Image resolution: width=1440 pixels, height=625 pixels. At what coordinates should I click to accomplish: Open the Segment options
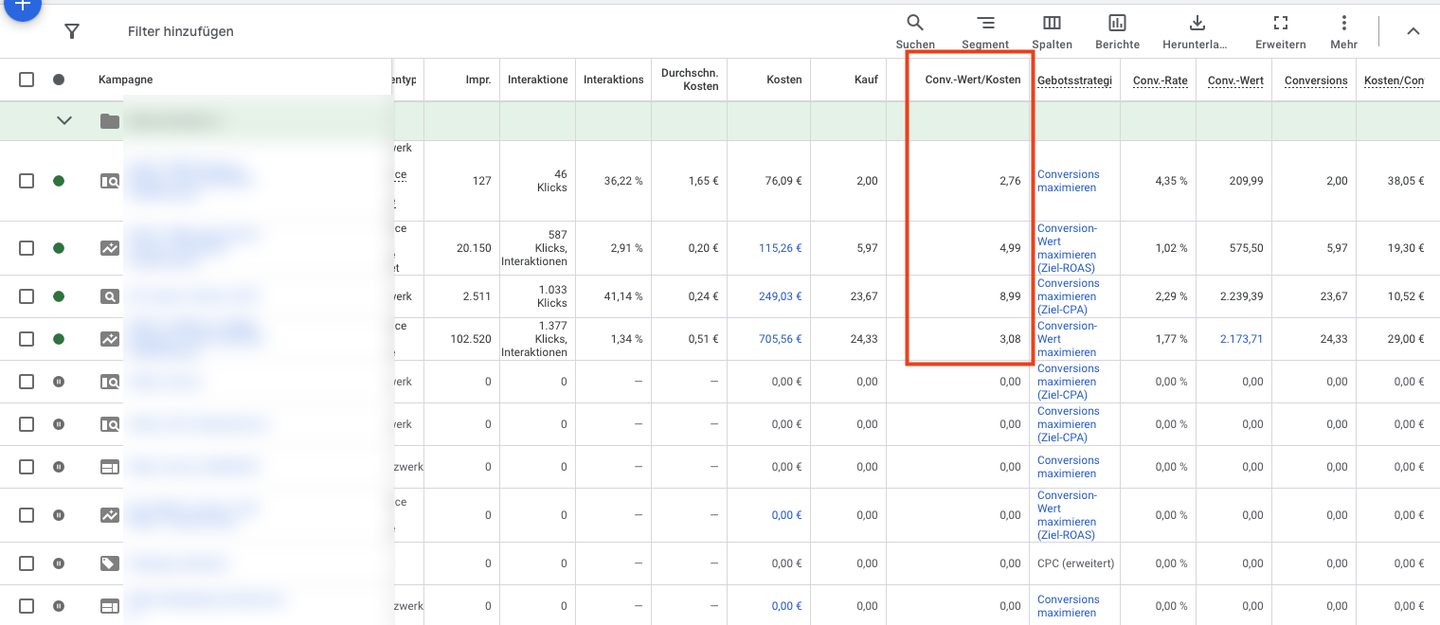(x=985, y=31)
